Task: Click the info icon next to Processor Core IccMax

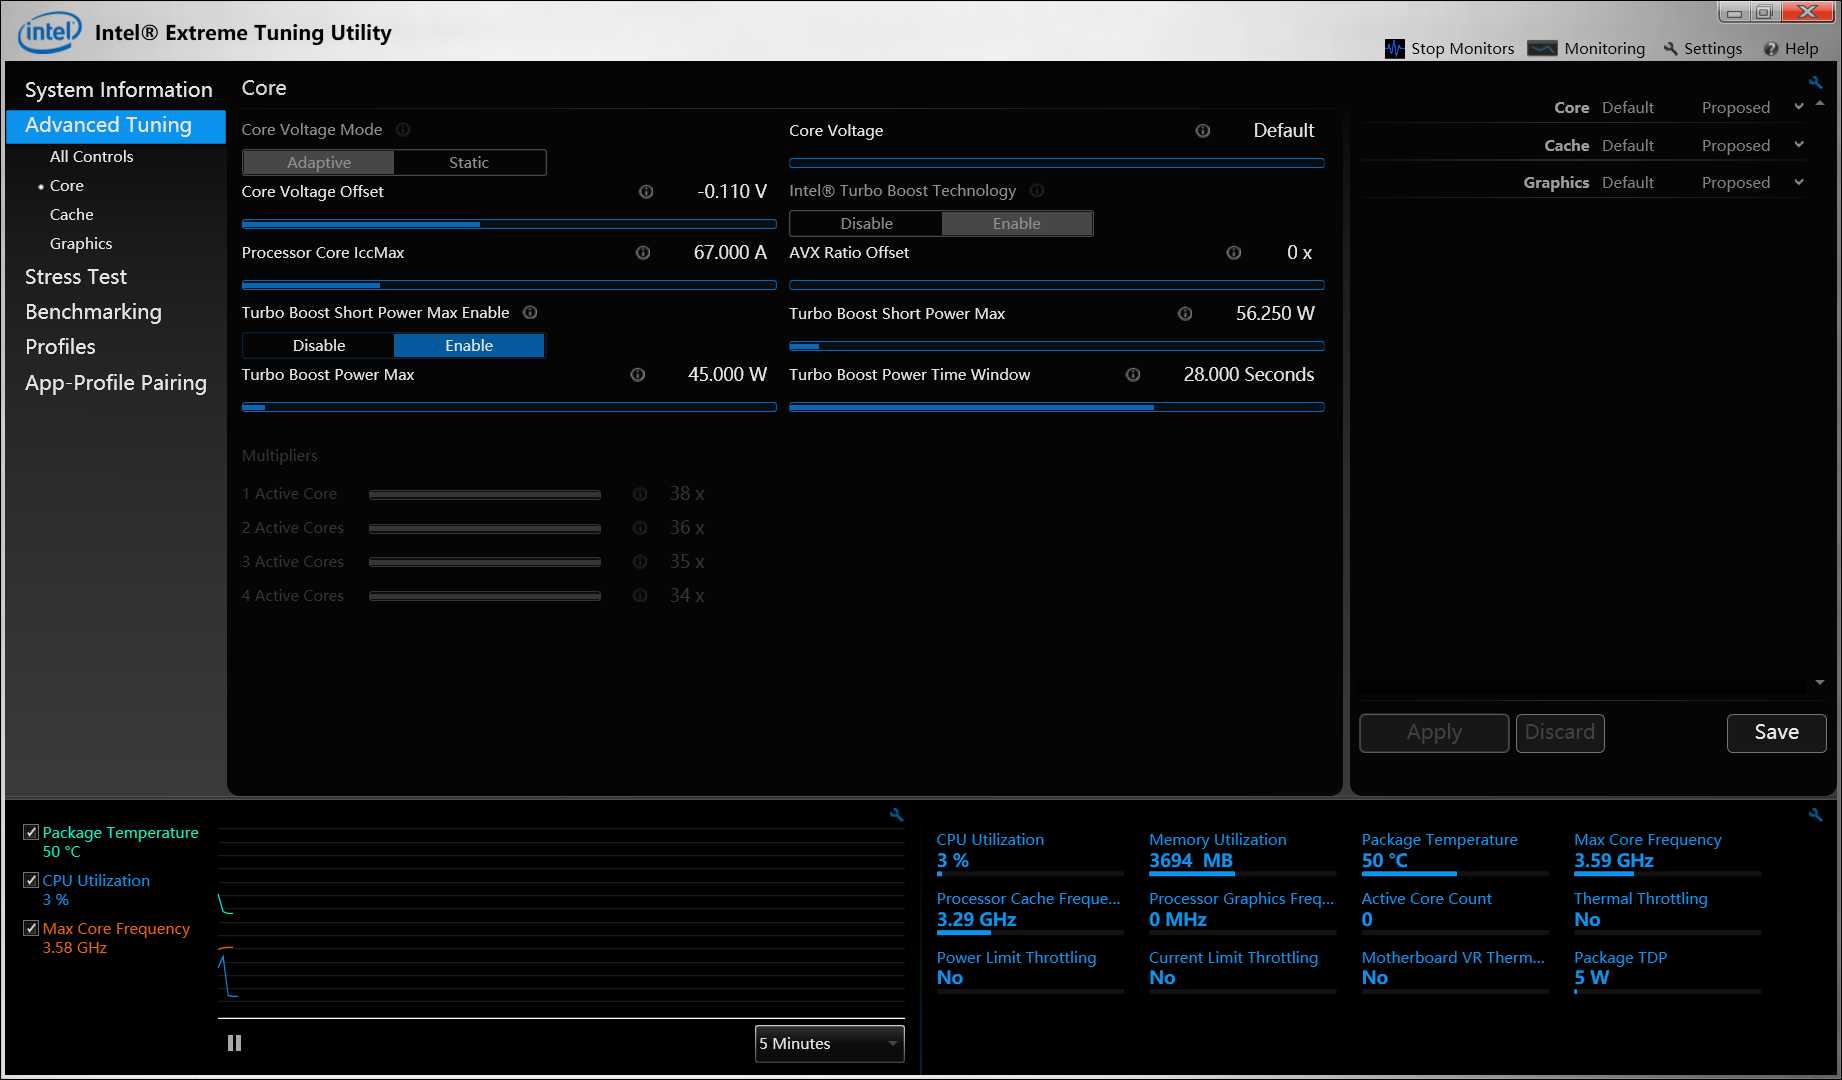Action: tap(643, 253)
